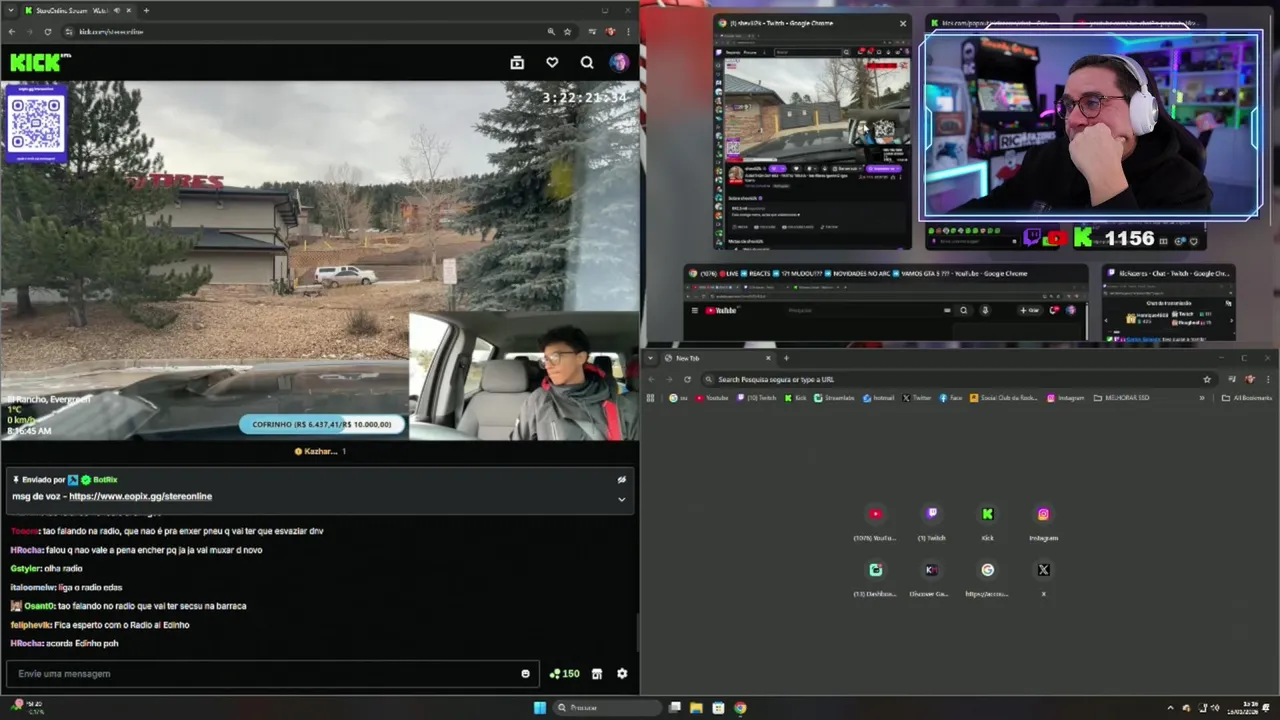Open the X shortcut tile
This screenshot has height=720, width=1280.
point(1043,577)
